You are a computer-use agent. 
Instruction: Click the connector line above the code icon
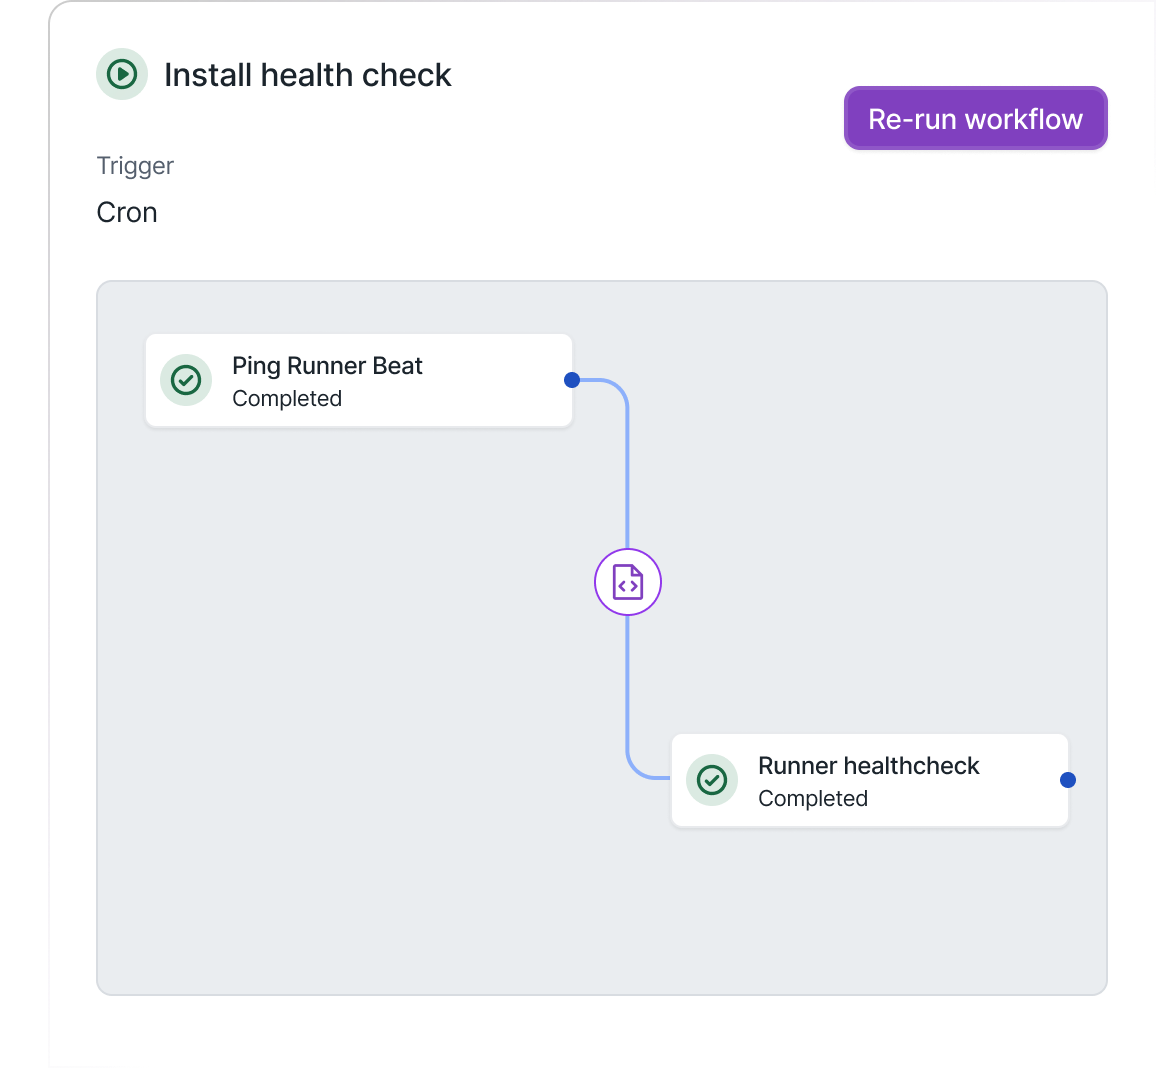coord(627,470)
